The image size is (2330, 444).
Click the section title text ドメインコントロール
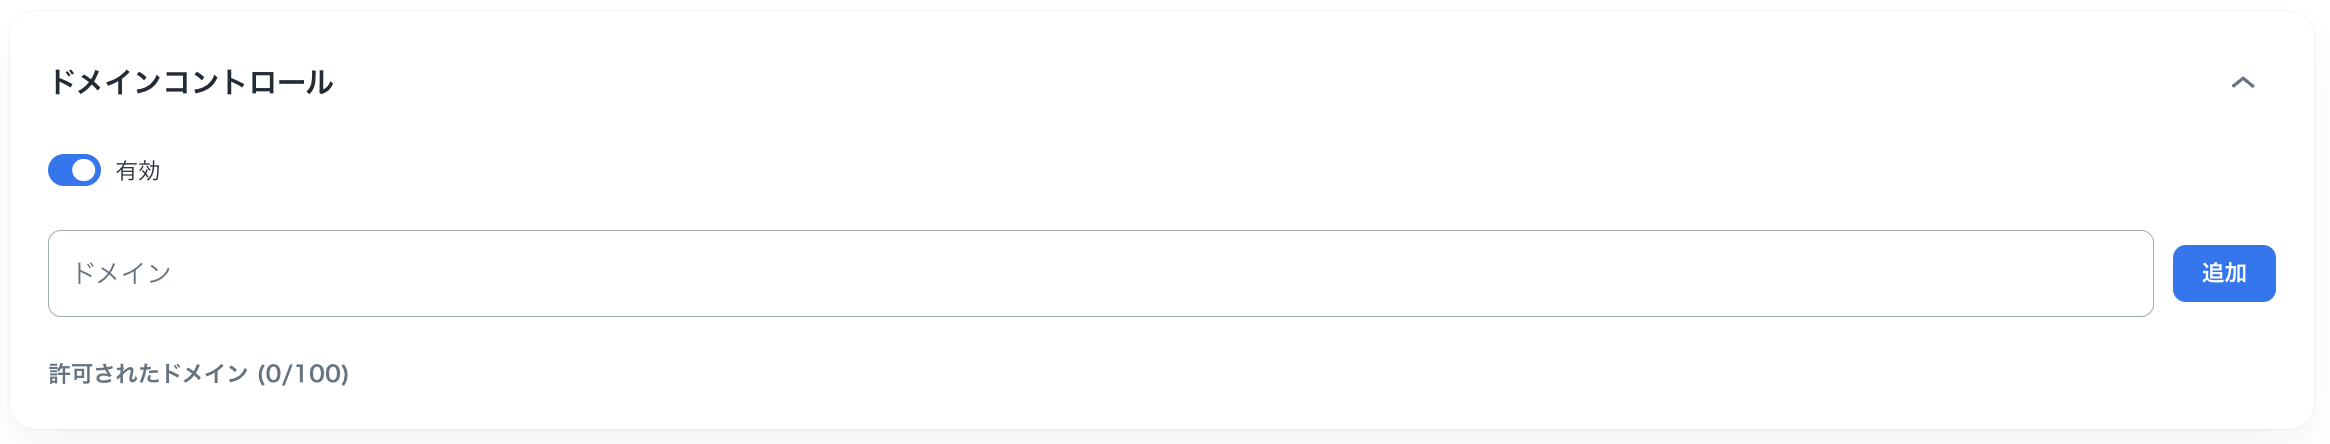pos(191,82)
